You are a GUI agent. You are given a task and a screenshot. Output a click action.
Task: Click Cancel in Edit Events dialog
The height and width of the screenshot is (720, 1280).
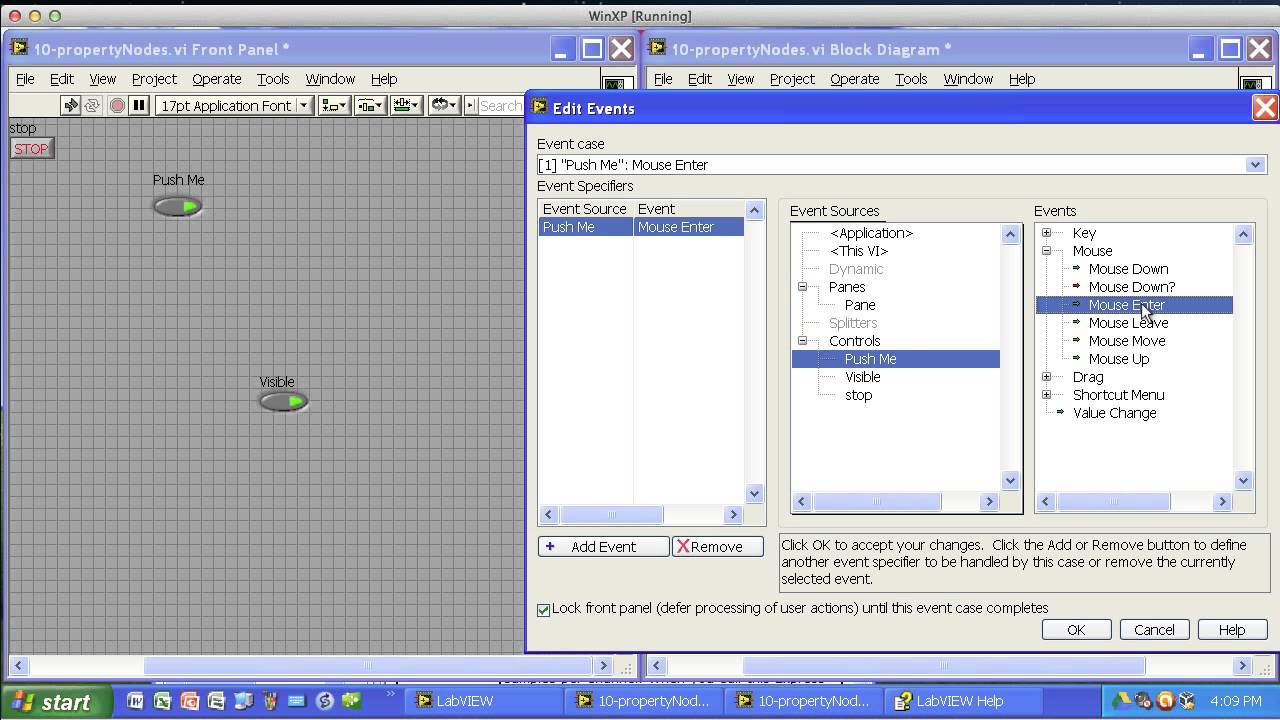coord(1154,630)
